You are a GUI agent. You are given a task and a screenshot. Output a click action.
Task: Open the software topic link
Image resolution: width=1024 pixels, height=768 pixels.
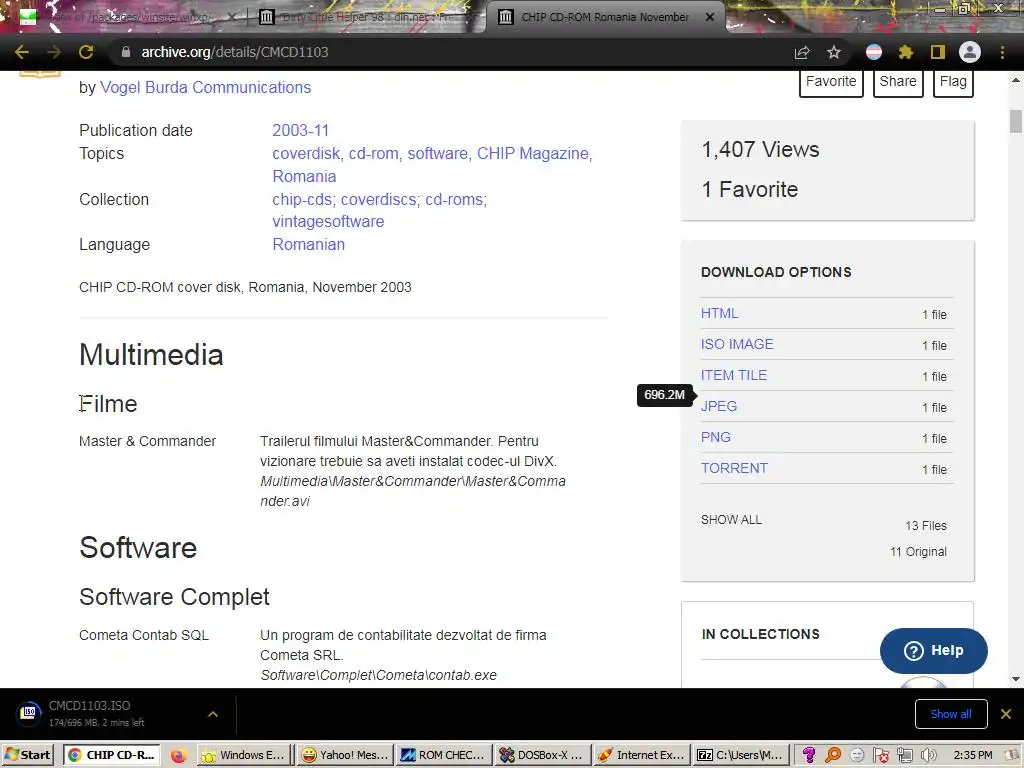438,153
